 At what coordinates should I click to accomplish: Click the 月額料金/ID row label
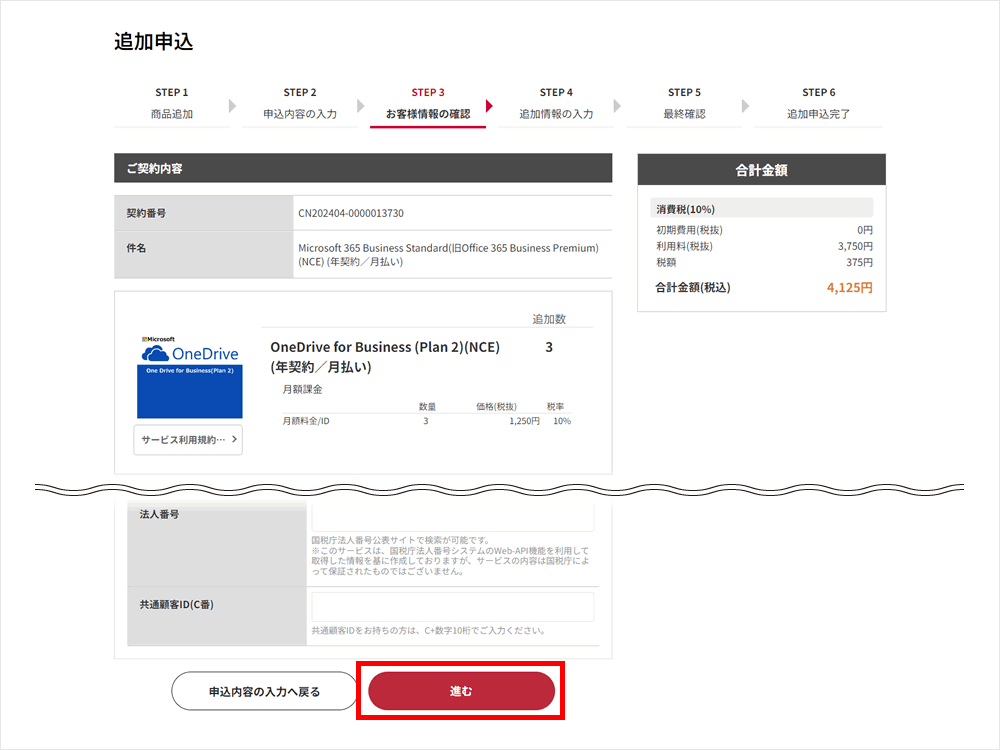pyautogui.click(x=306, y=421)
